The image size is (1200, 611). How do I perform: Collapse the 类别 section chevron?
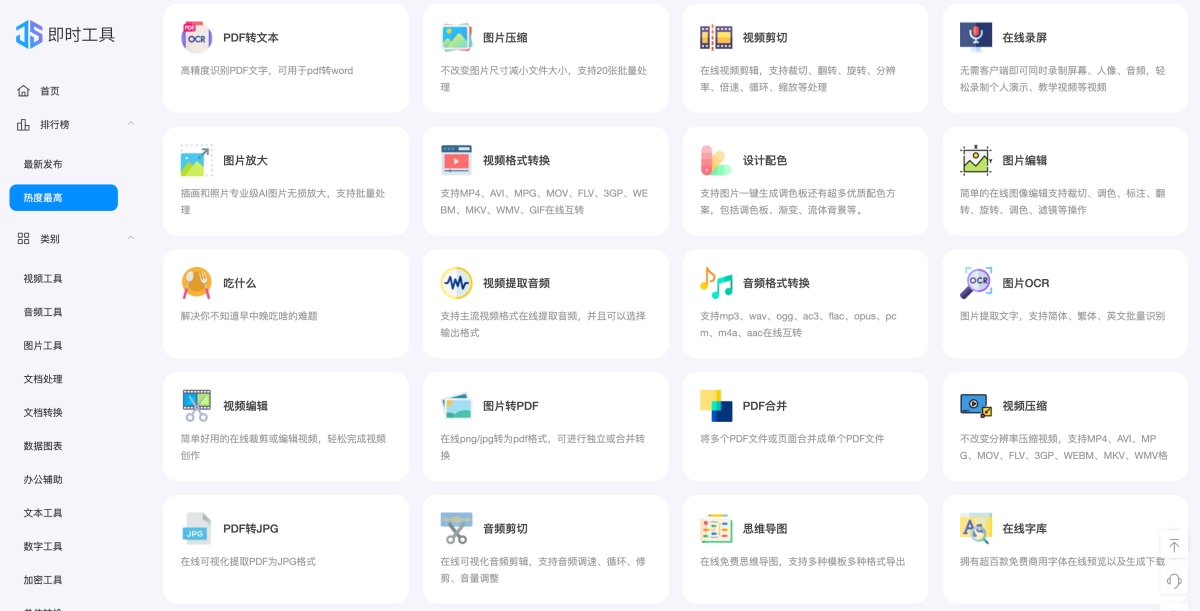pyautogui.click(x=131, y=239)
